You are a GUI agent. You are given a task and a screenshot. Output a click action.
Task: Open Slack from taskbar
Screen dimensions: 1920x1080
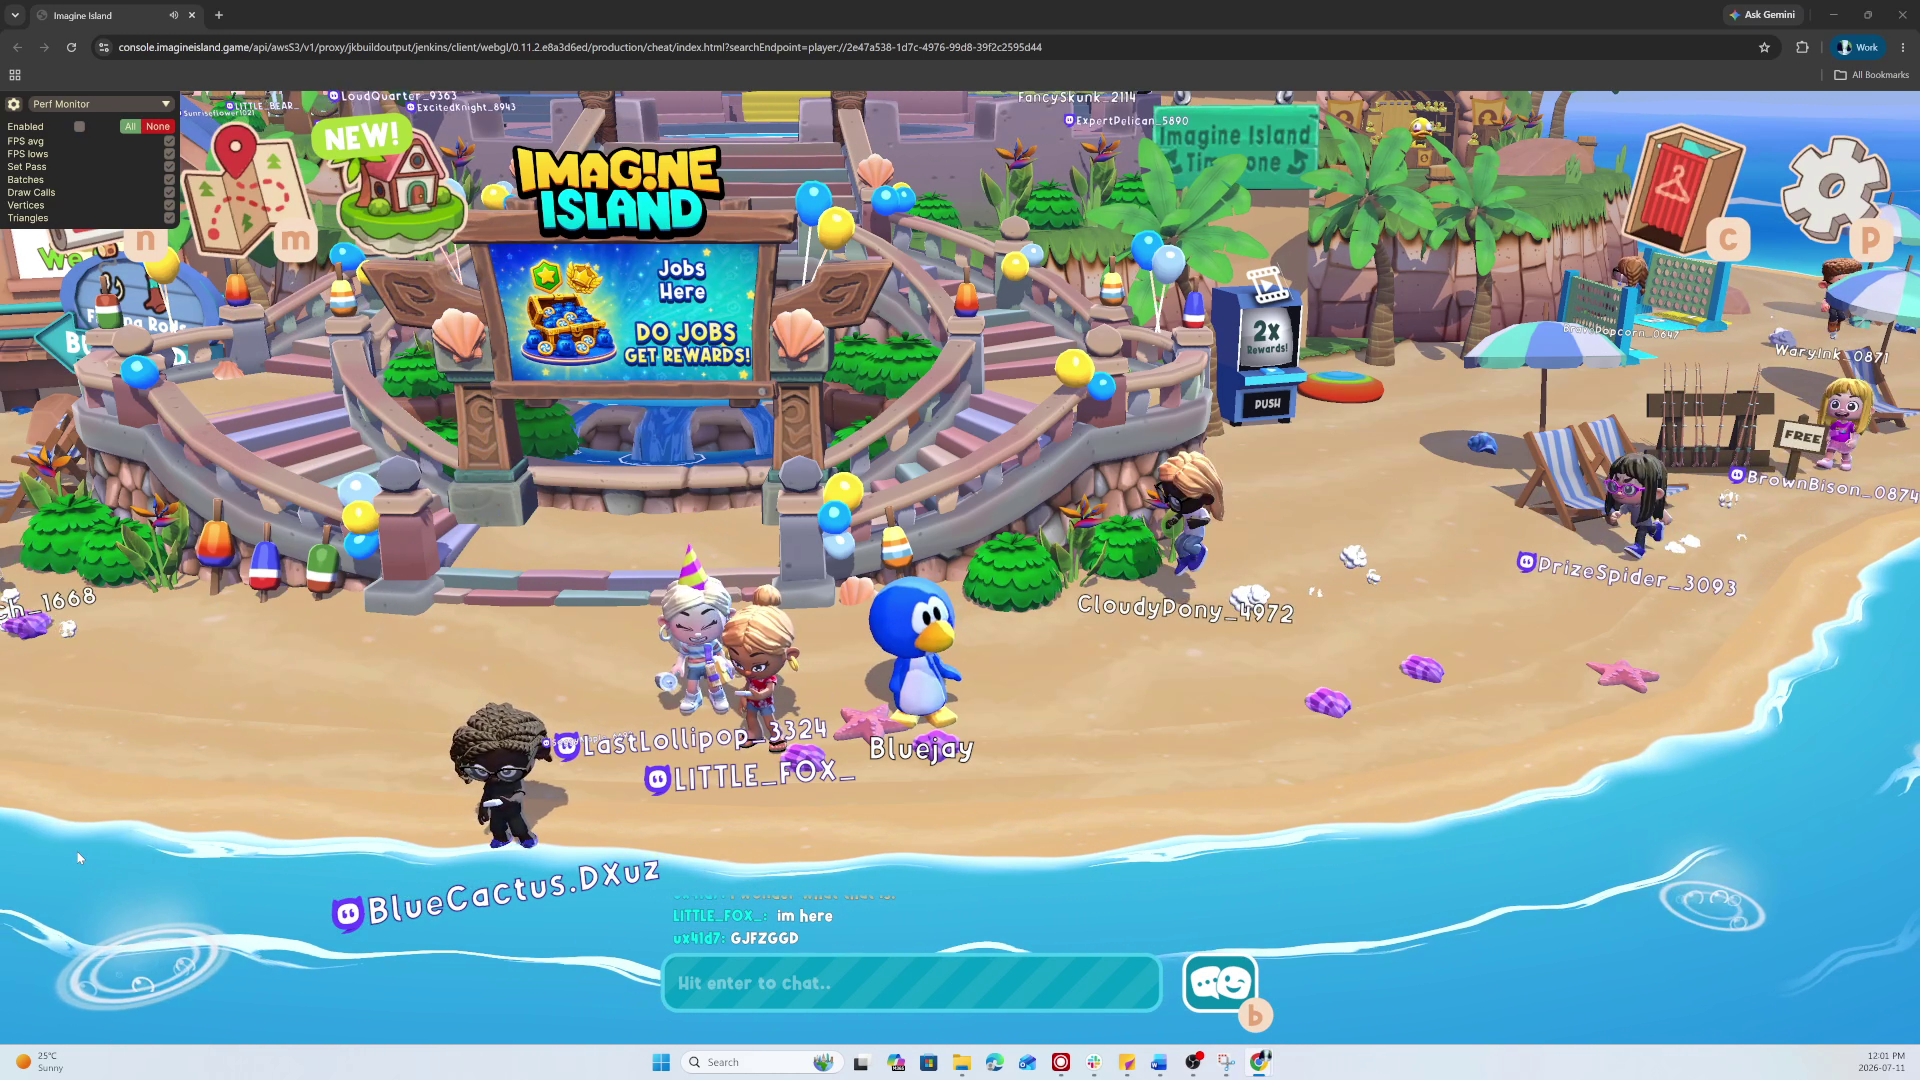(x=1094, y=1062)
